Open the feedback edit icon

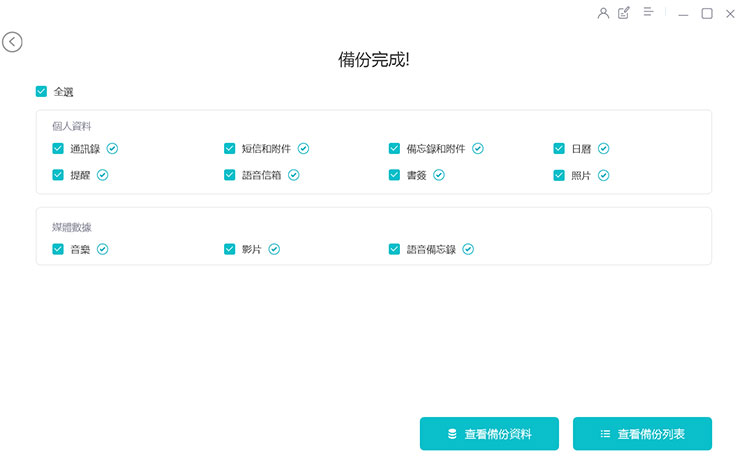[x=624, y=13]
